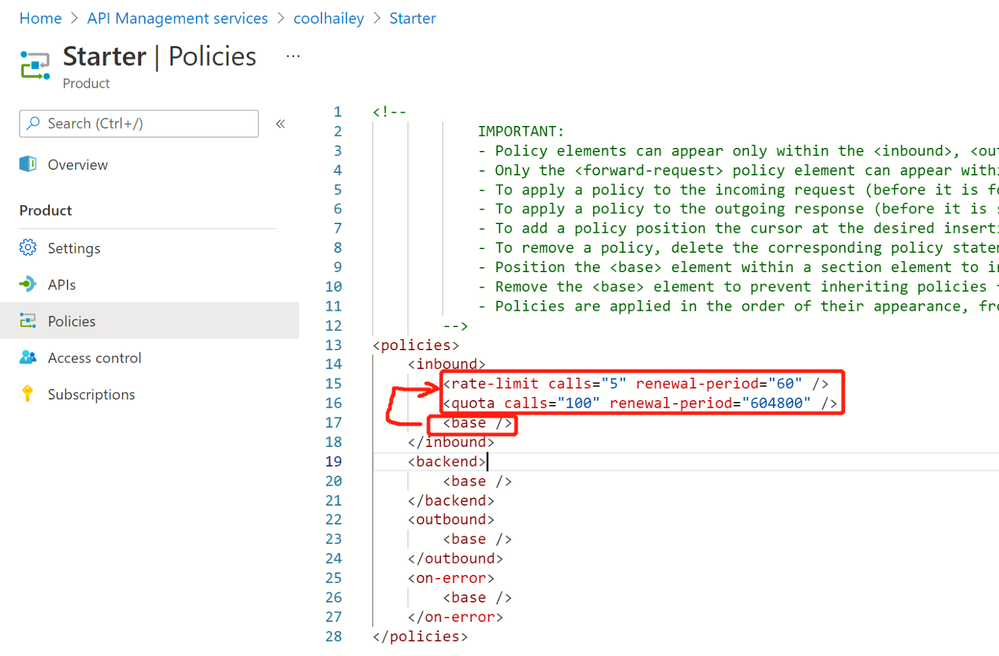Collapse the sidebar with double chevron

tap(280, 124)
